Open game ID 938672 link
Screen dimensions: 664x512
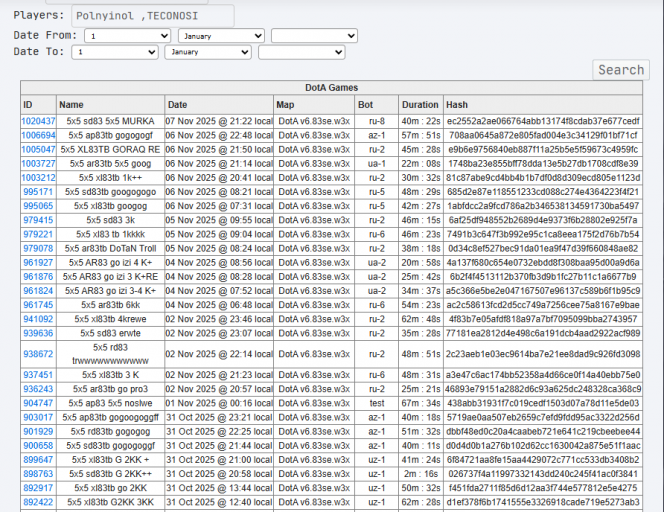(39, 354)
